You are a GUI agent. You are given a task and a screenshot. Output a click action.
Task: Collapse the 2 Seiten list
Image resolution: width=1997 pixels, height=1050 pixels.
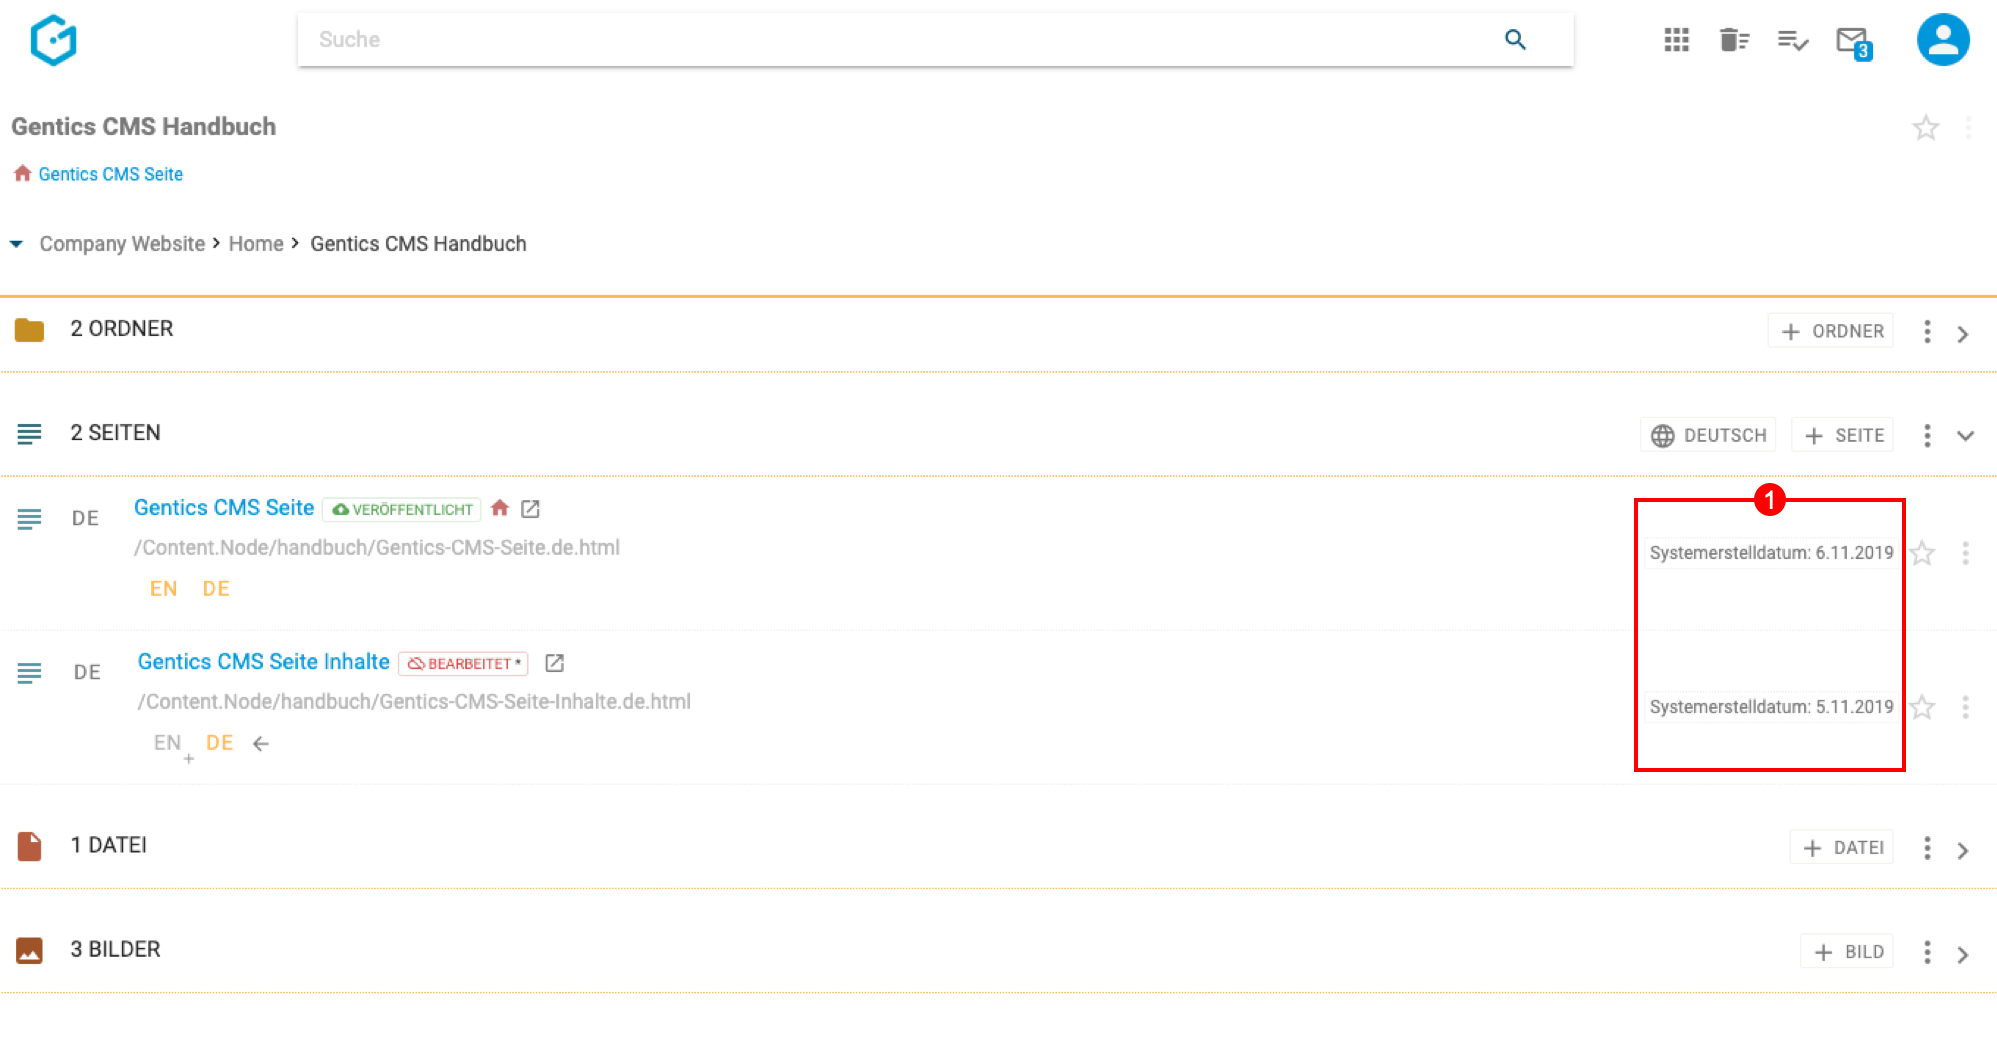pos(1965,436)
